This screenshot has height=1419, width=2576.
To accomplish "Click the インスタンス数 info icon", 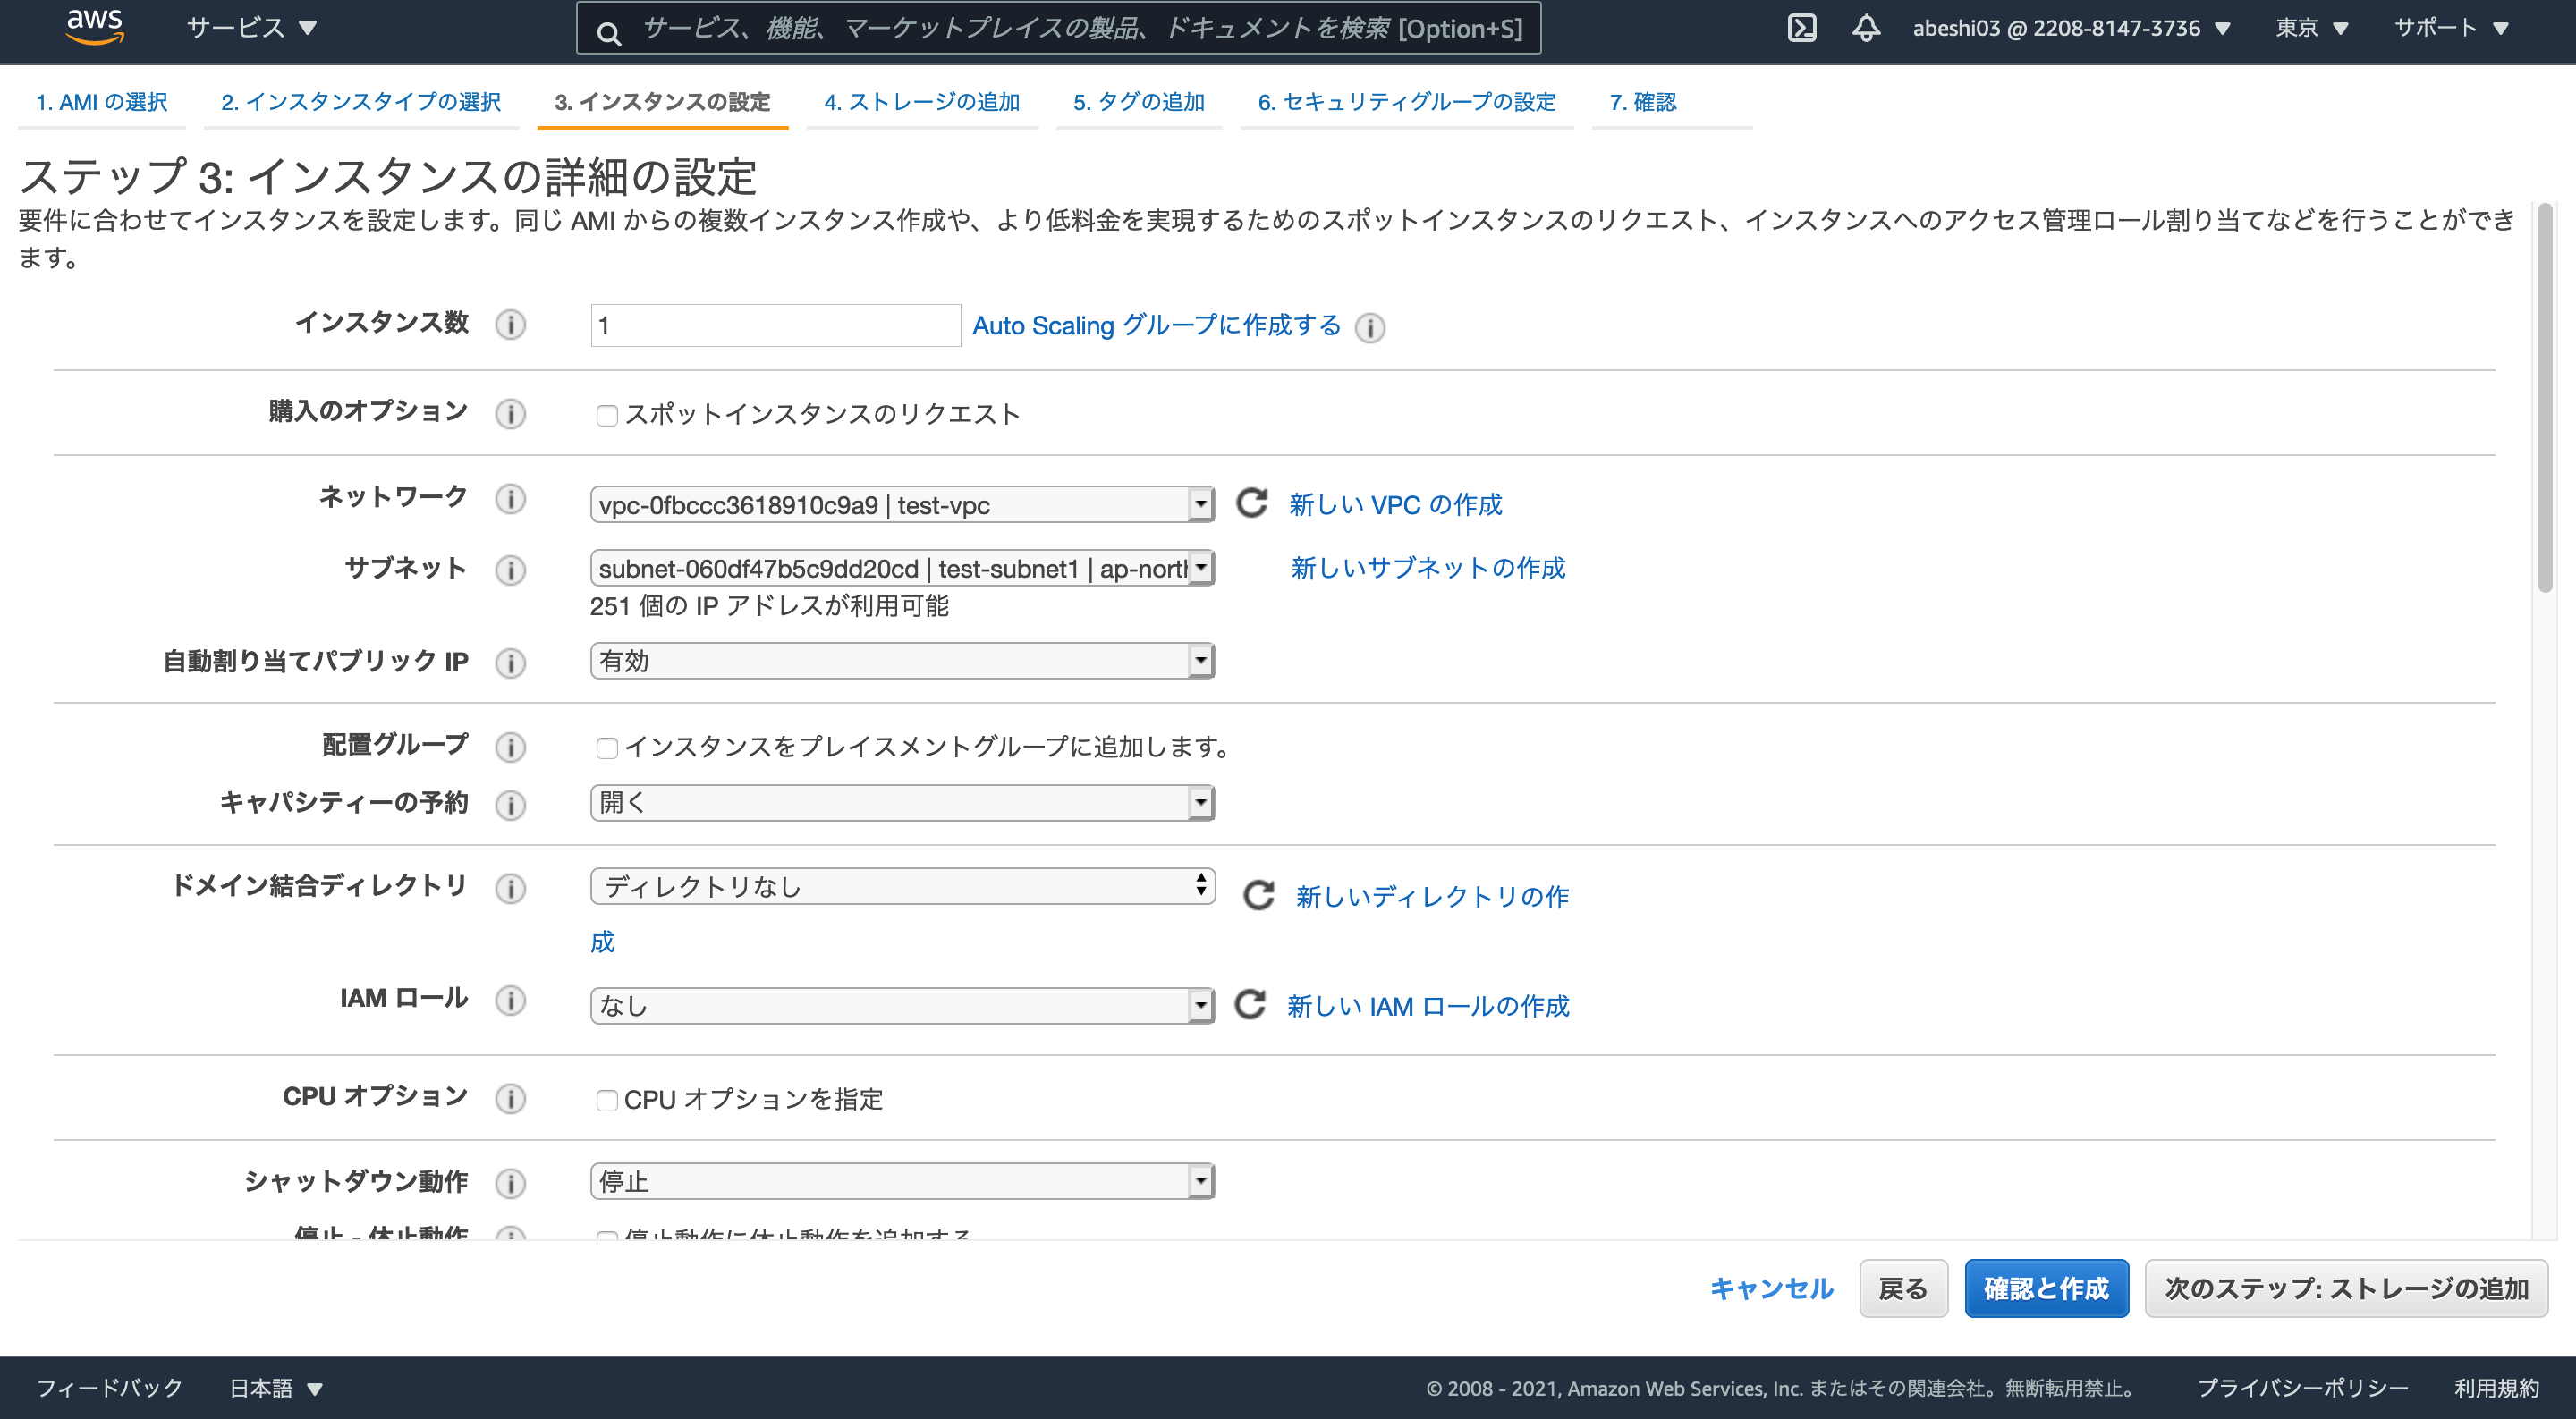I will [510, 325].
